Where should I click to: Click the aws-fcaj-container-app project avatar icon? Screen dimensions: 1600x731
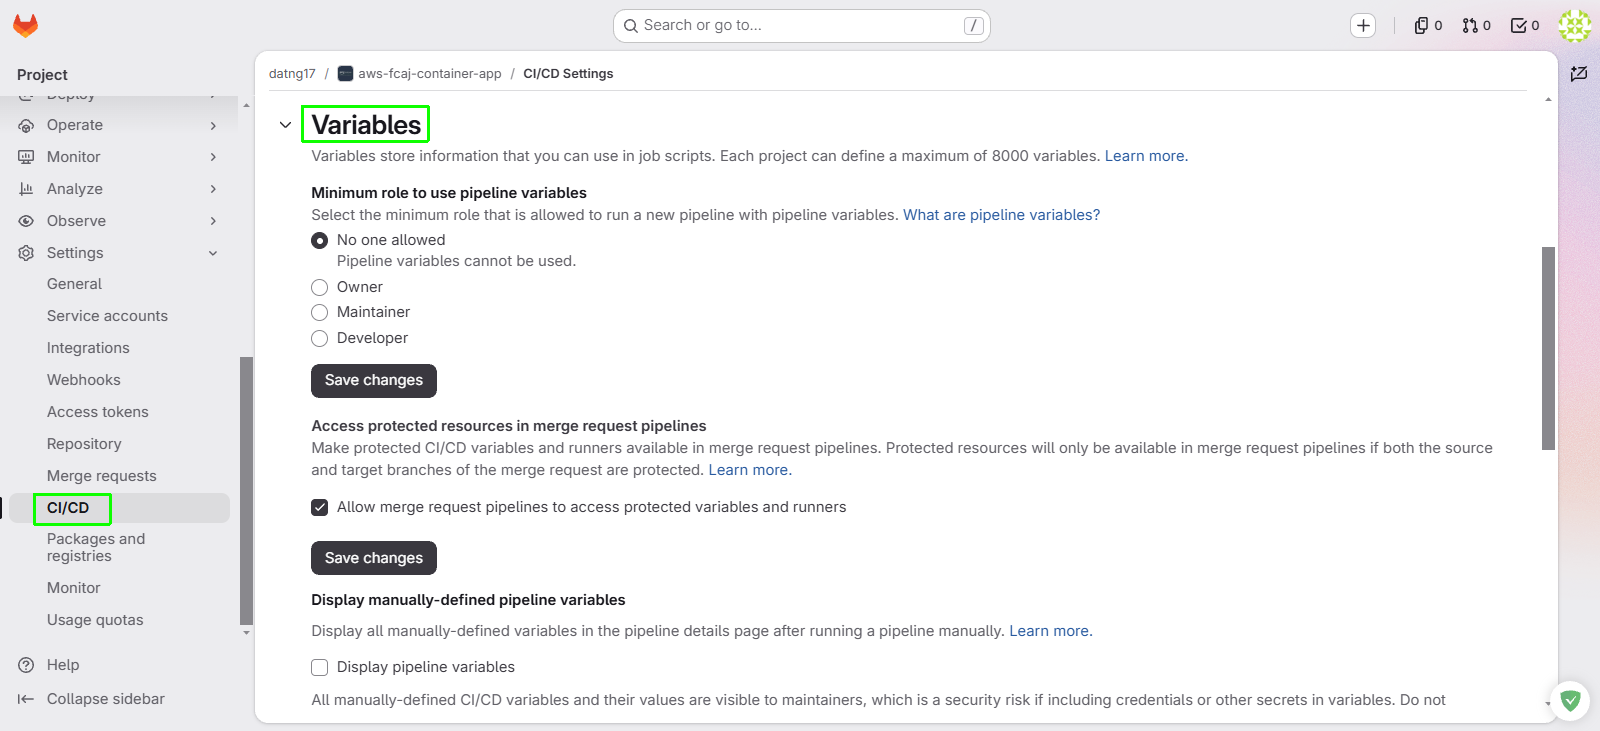coord(345,74)
